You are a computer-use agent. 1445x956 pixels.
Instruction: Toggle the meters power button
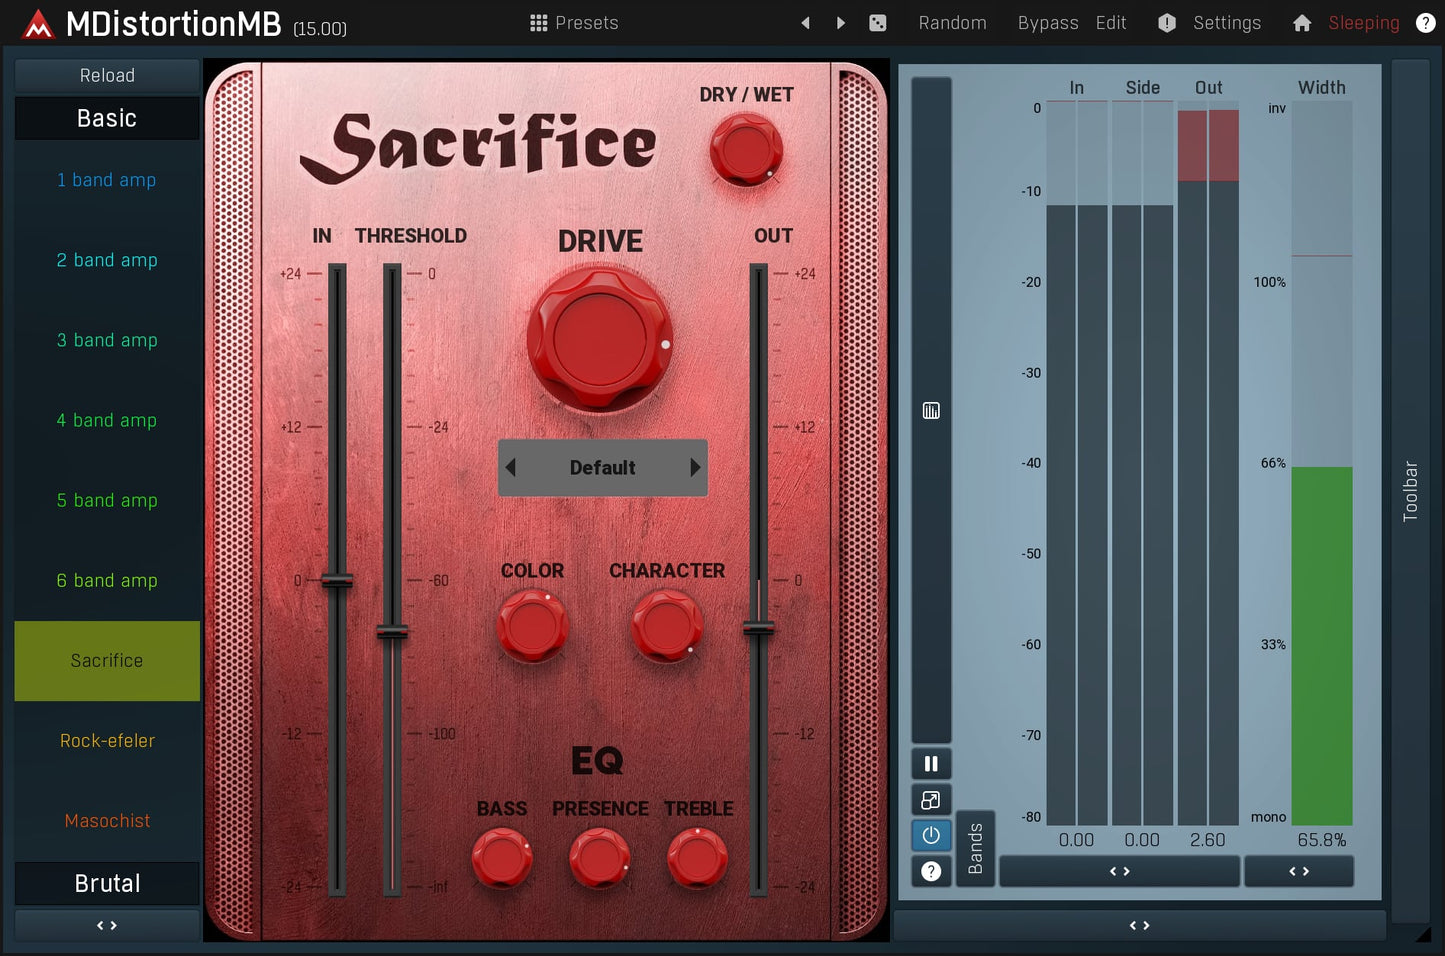(931, 835)
